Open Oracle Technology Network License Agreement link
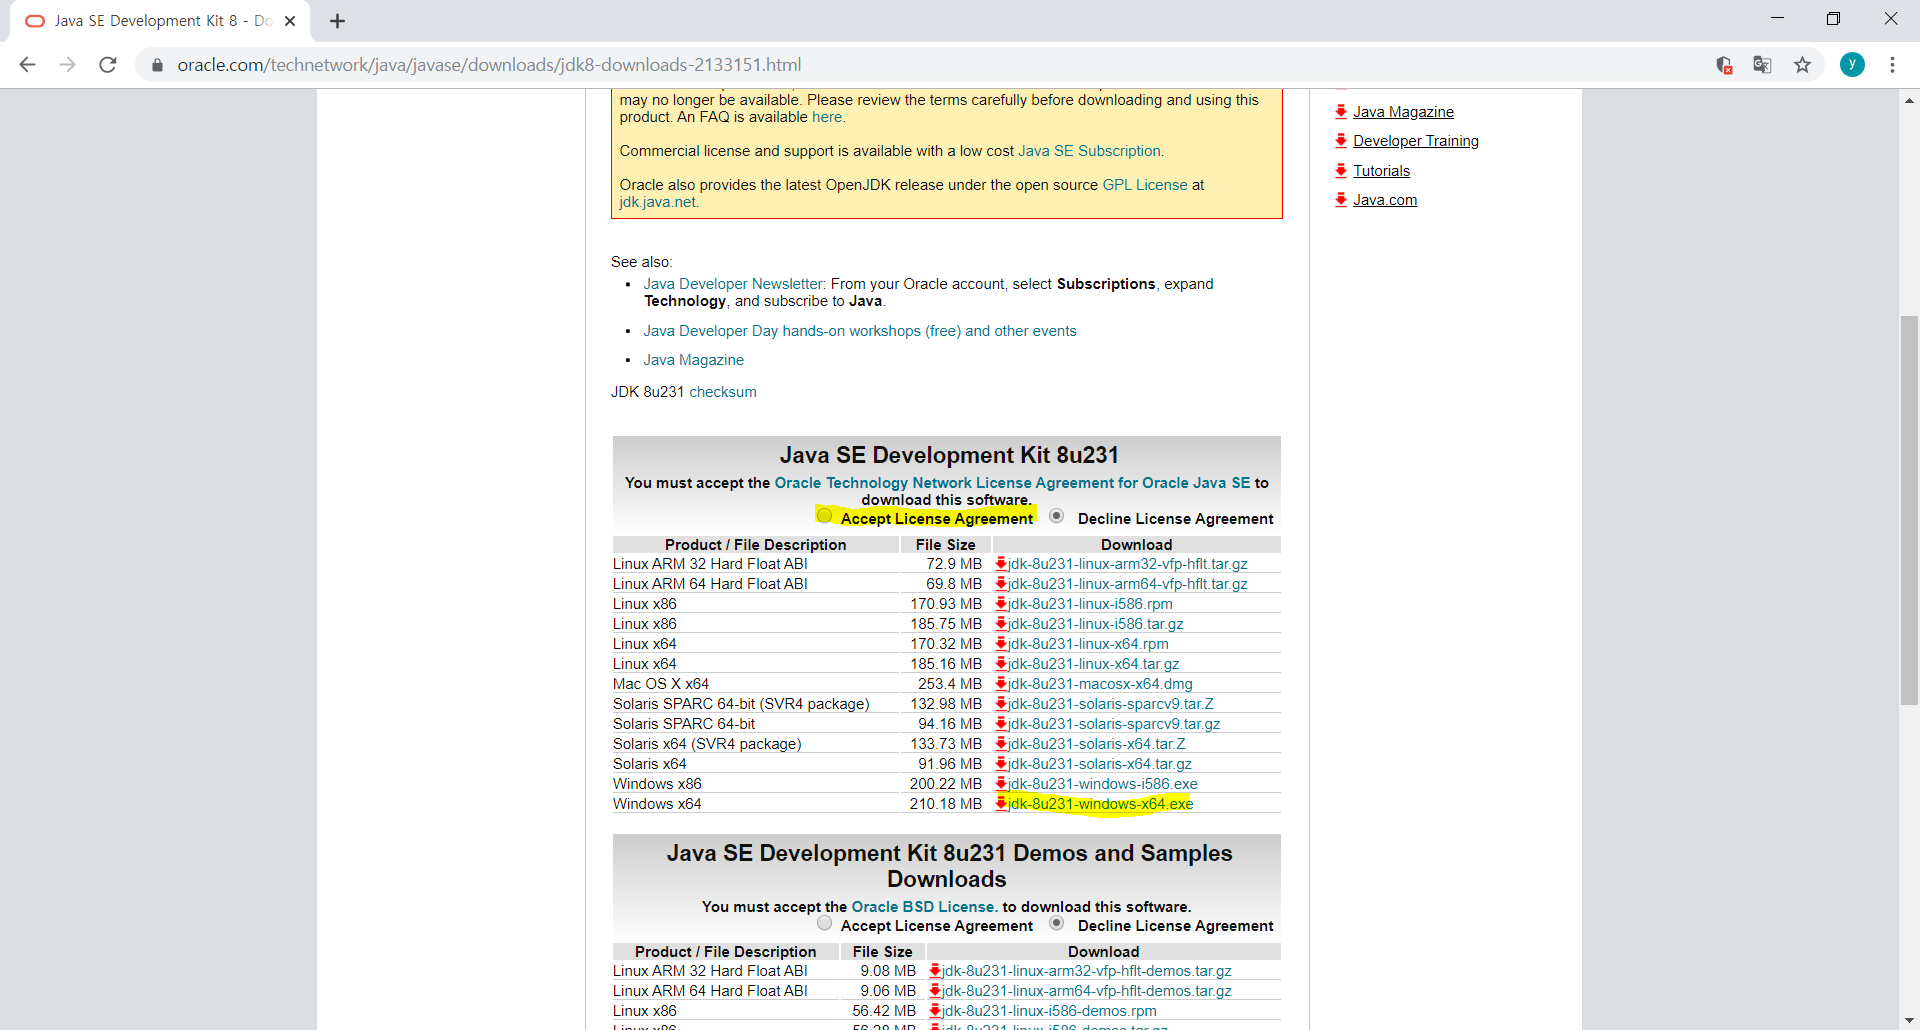 (1012, 483)
